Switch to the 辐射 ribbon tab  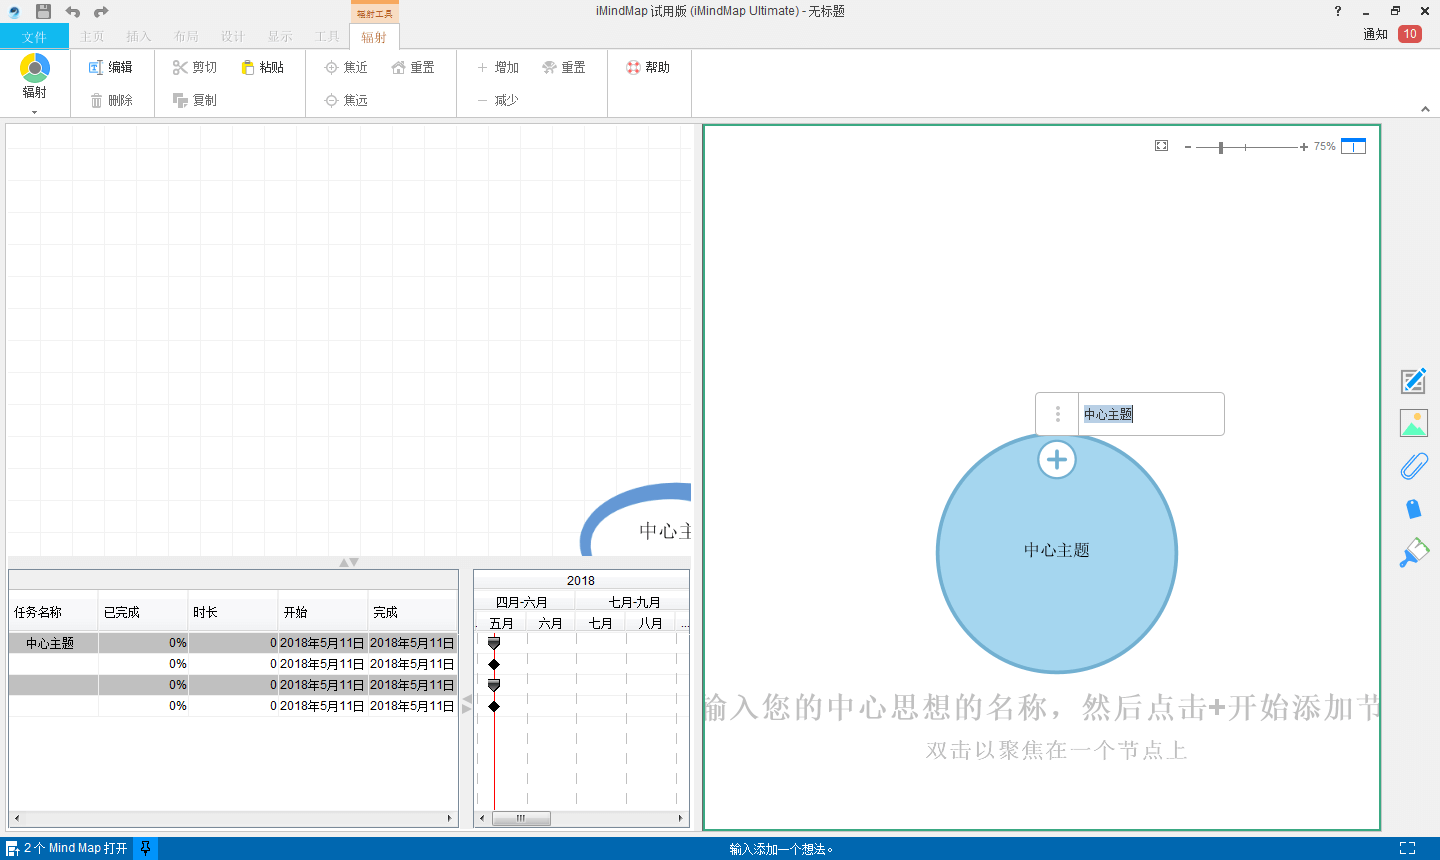(x=374, y=36)
